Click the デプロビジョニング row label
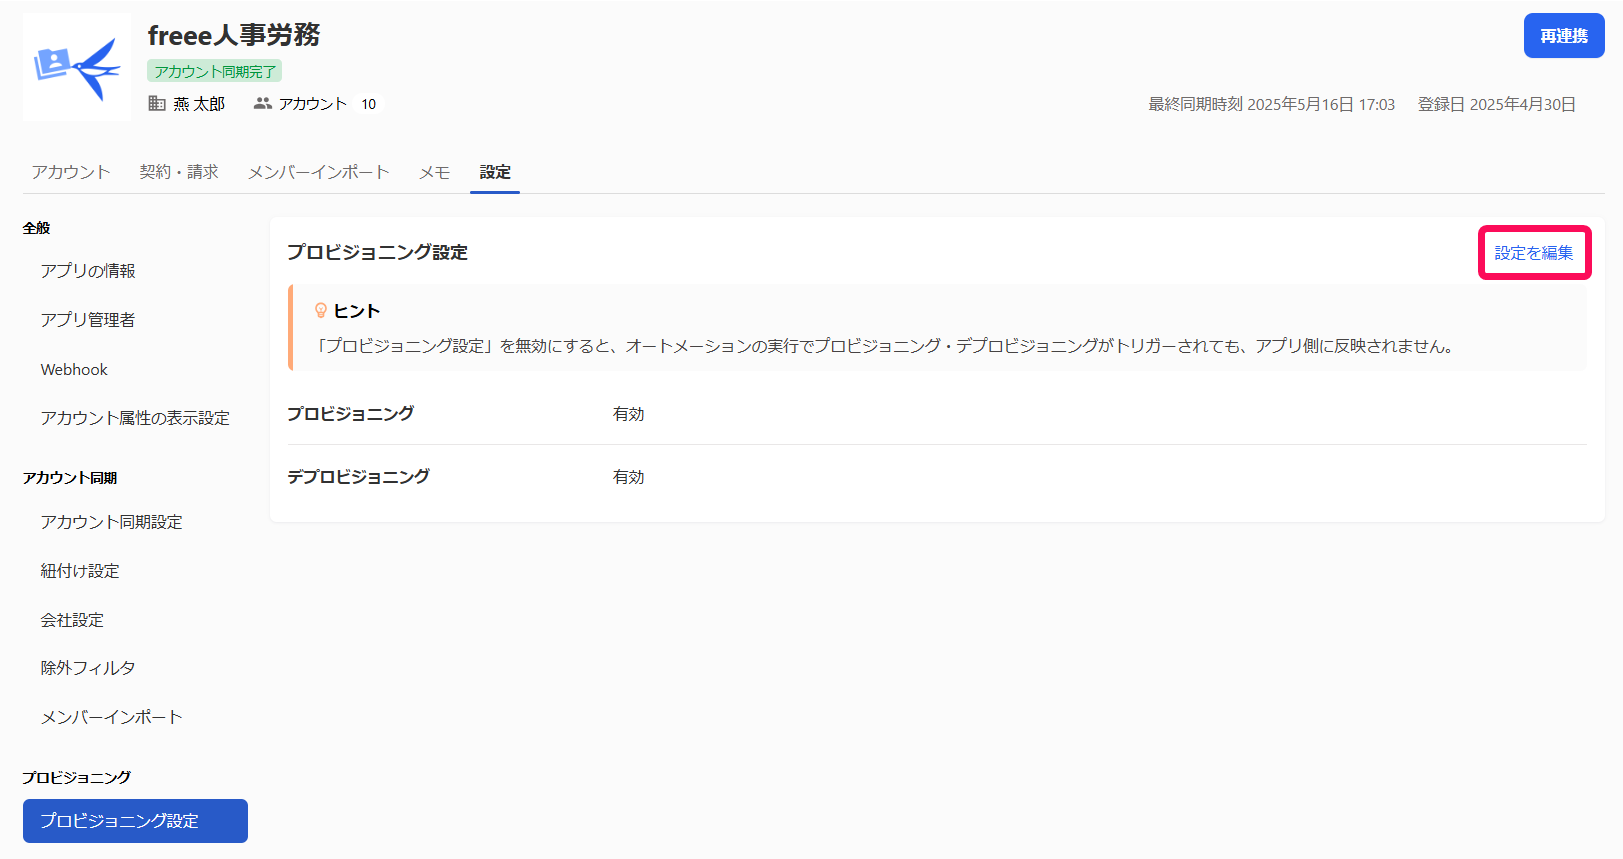 tap(358, 477)
